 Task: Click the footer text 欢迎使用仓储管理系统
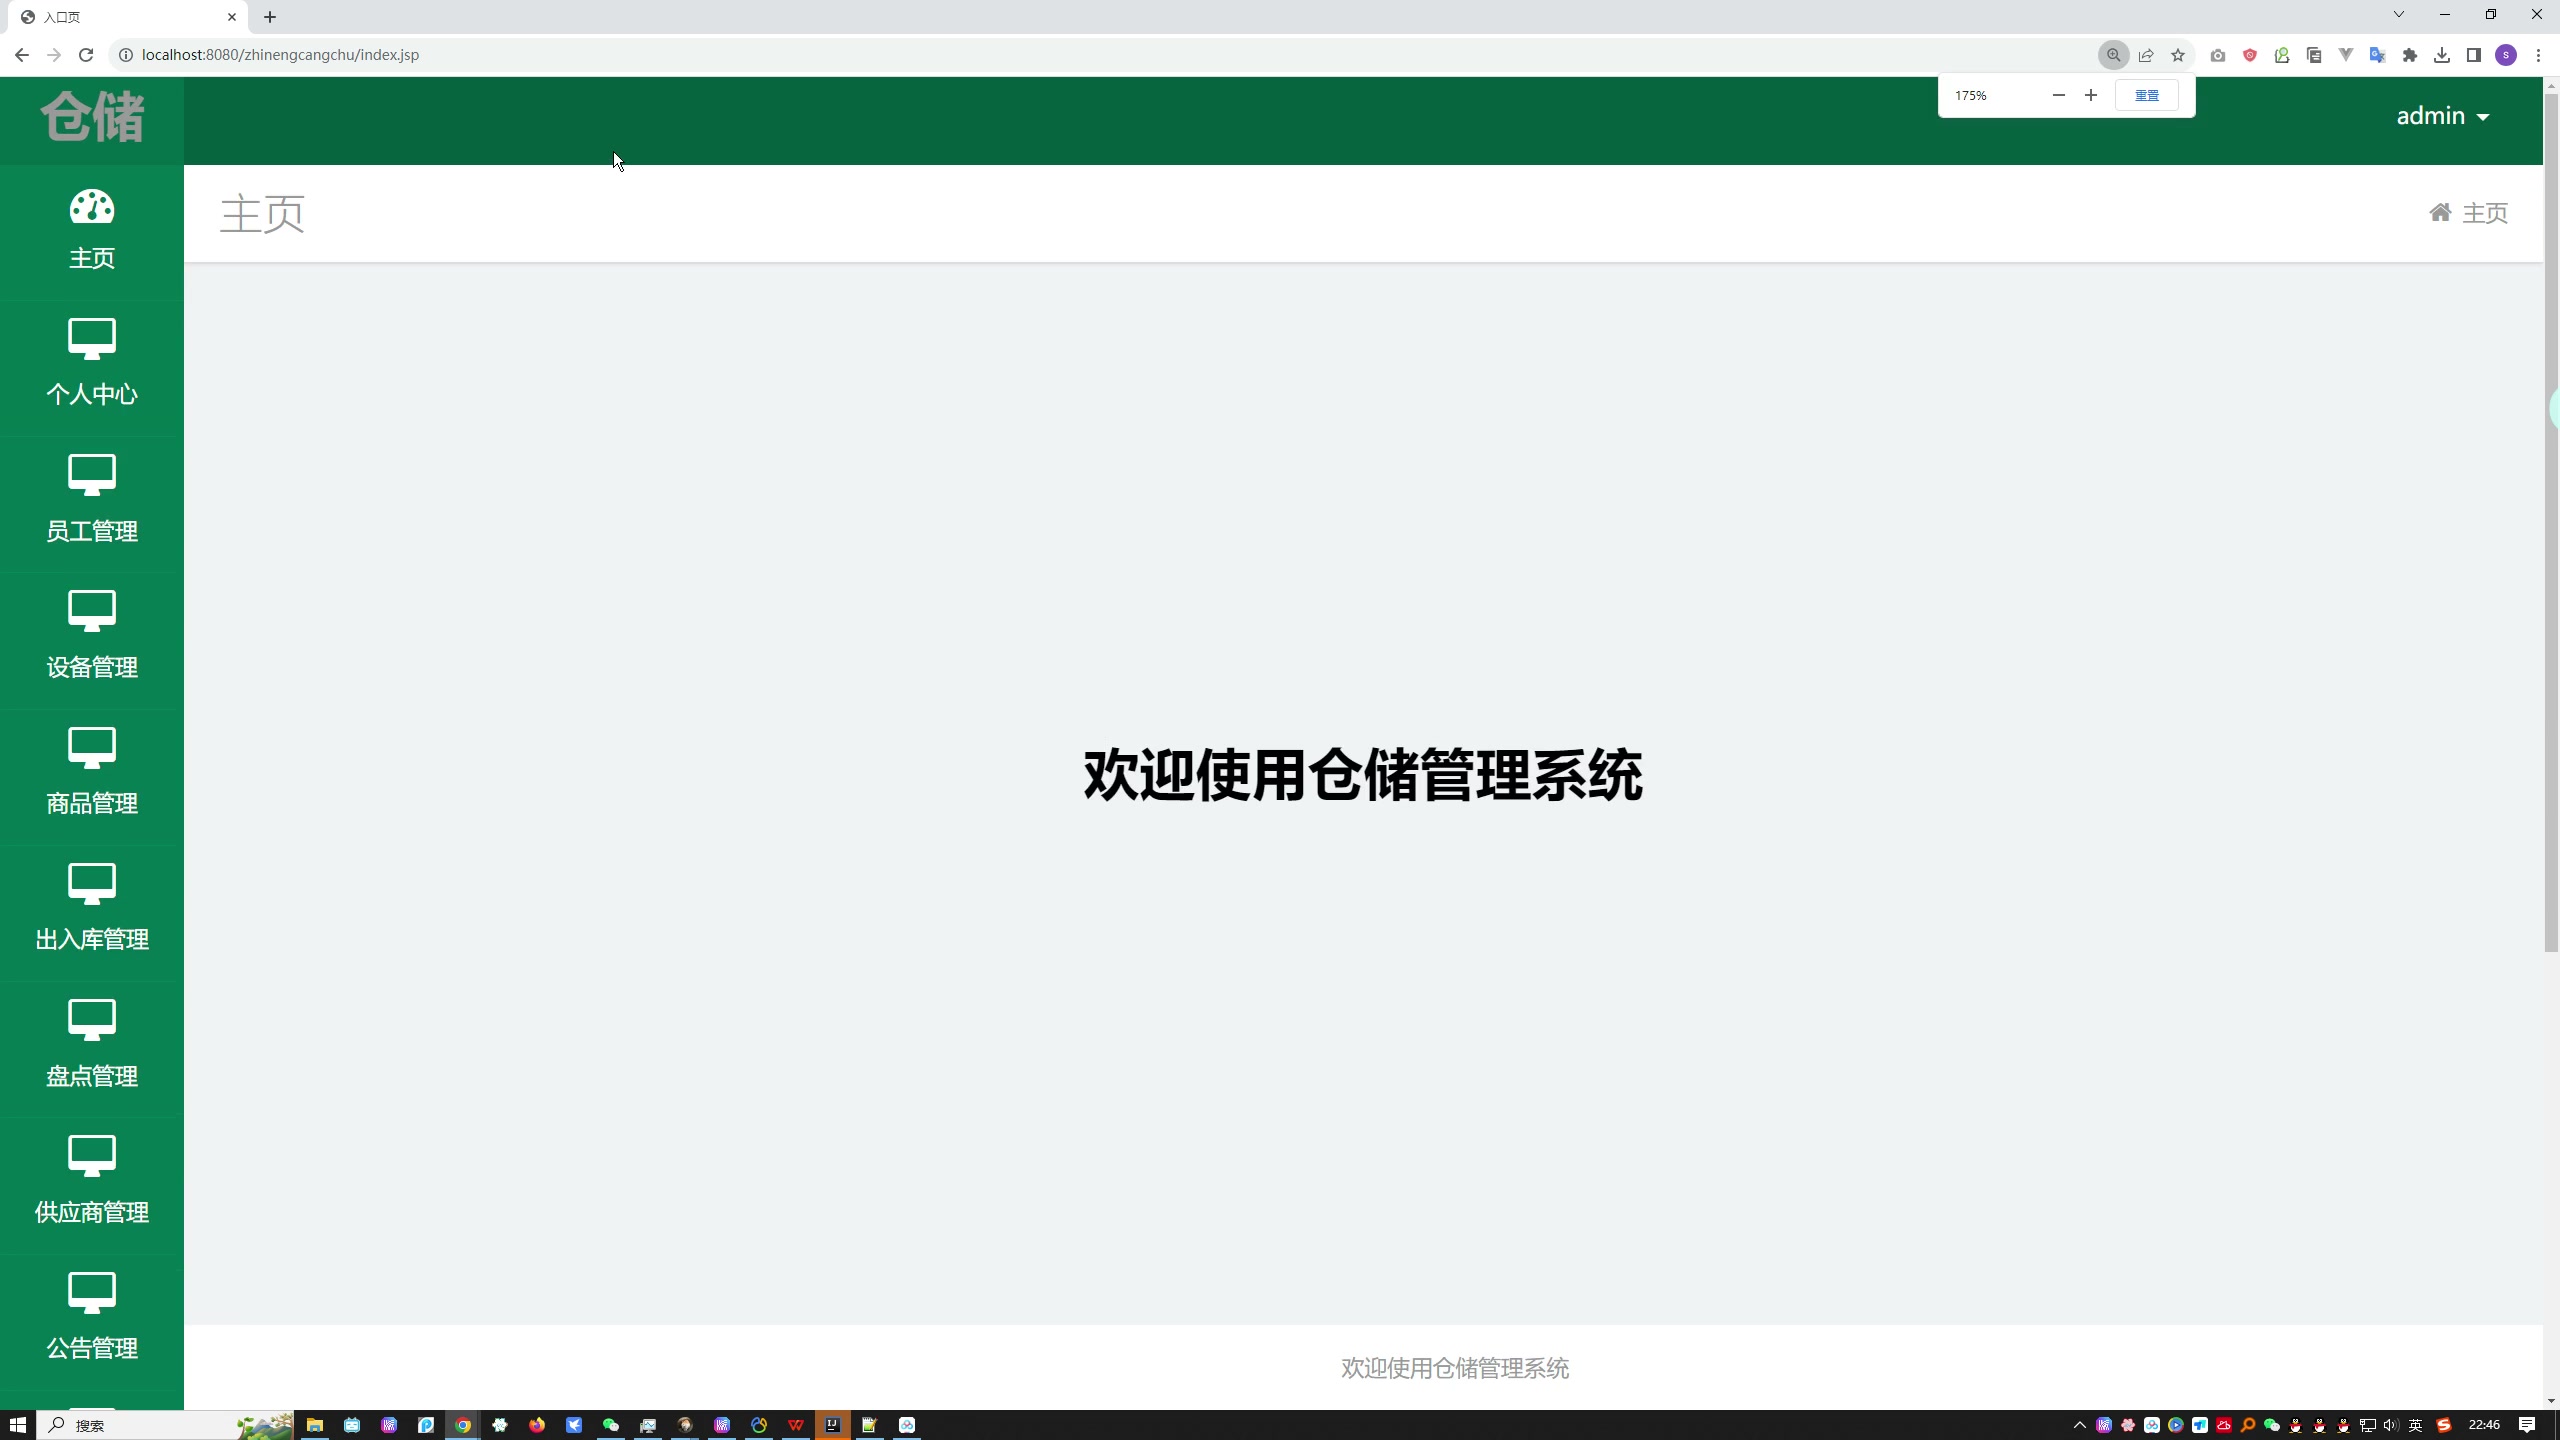tap(1455, 1368)
